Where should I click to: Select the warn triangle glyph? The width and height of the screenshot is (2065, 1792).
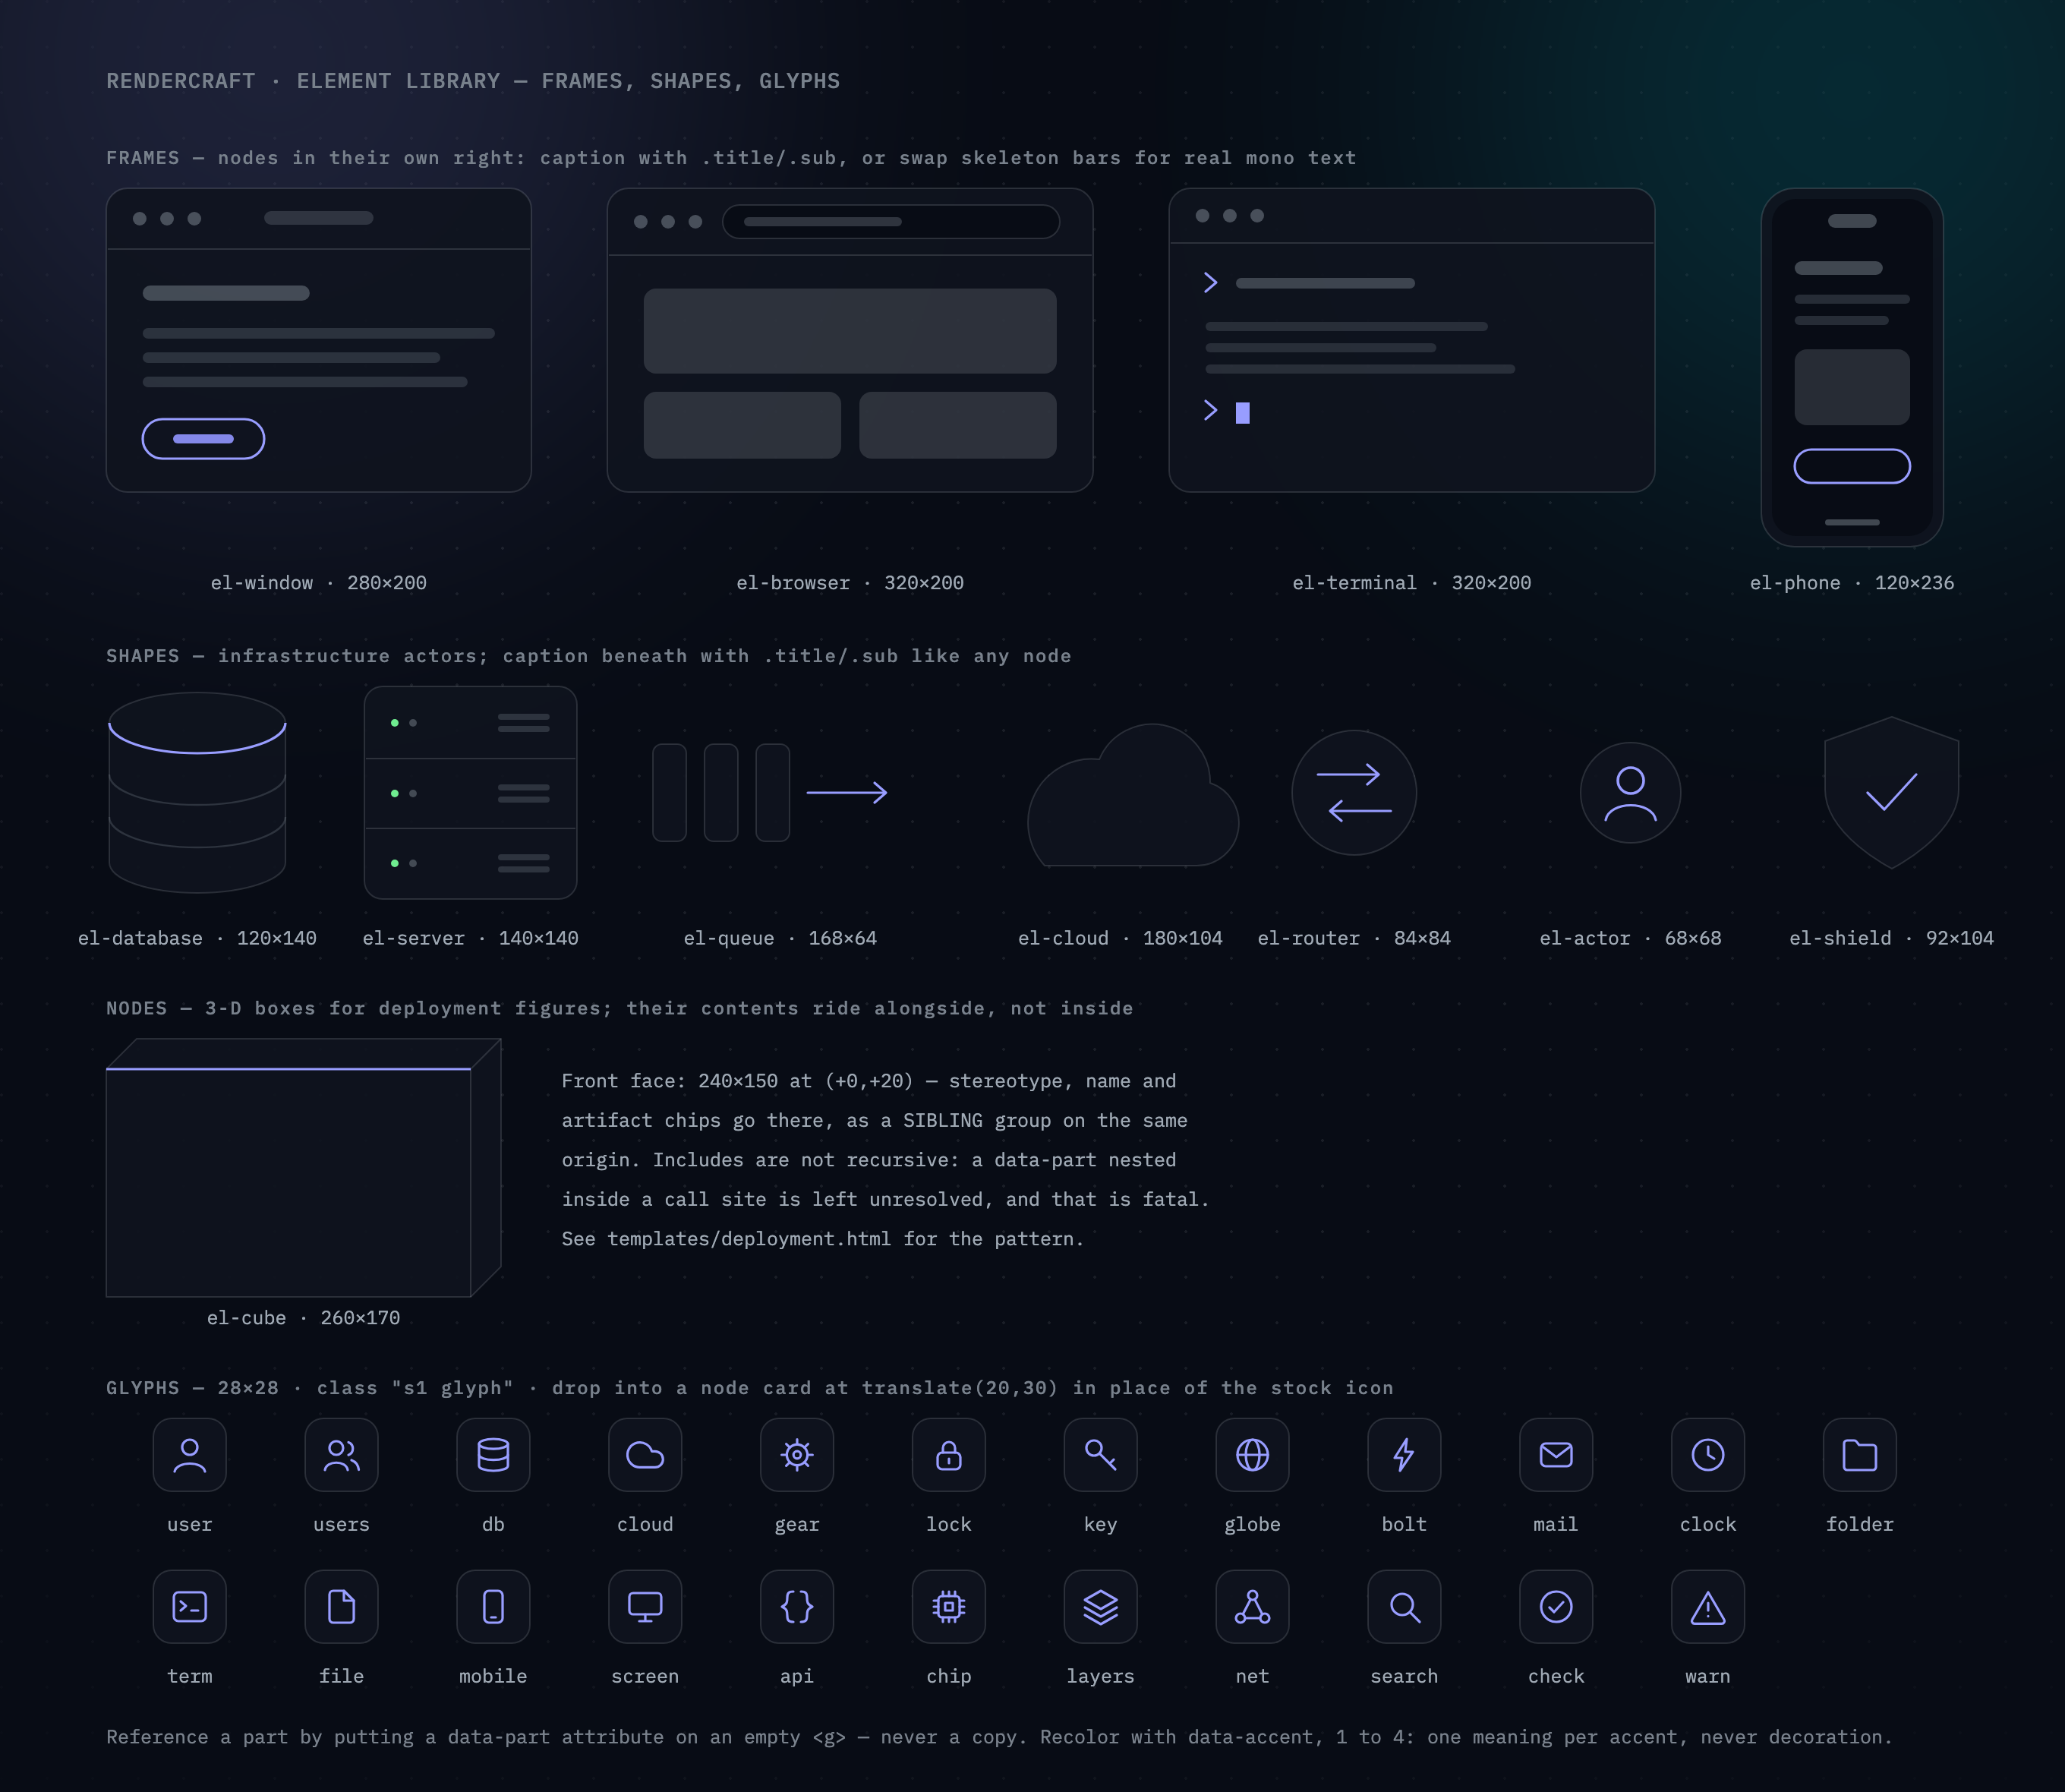coord(1708,1607)
